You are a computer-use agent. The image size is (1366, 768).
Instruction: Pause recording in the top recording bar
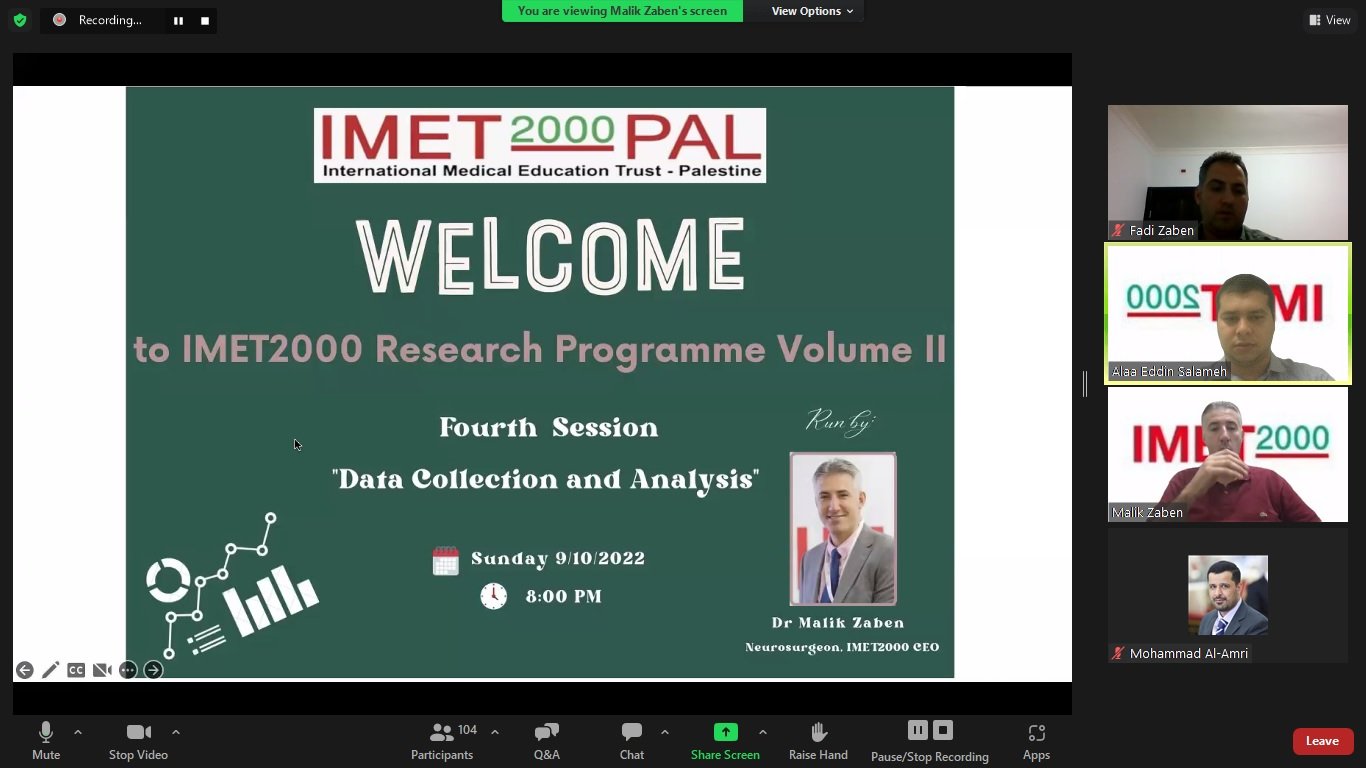pyautogui.click(x=178, y=21)
